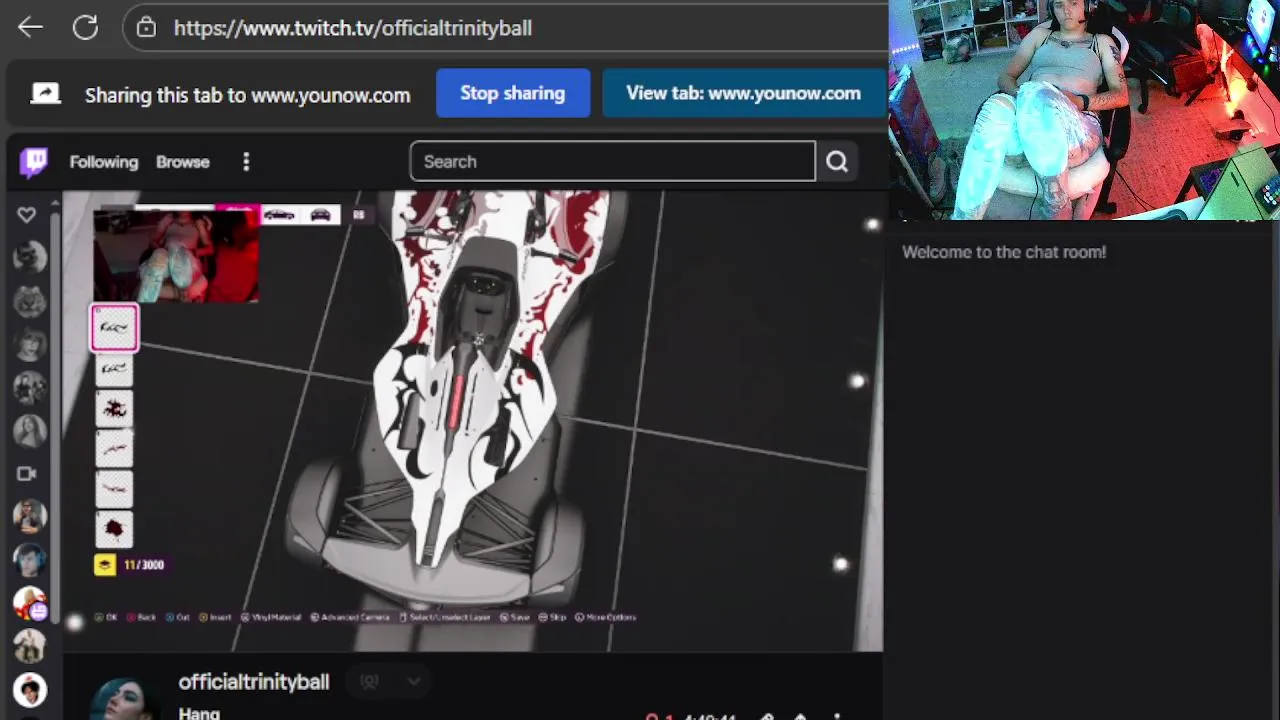1280x720 pixels.
Task: Focus the Twitch Search field
Action: [612, 161]
